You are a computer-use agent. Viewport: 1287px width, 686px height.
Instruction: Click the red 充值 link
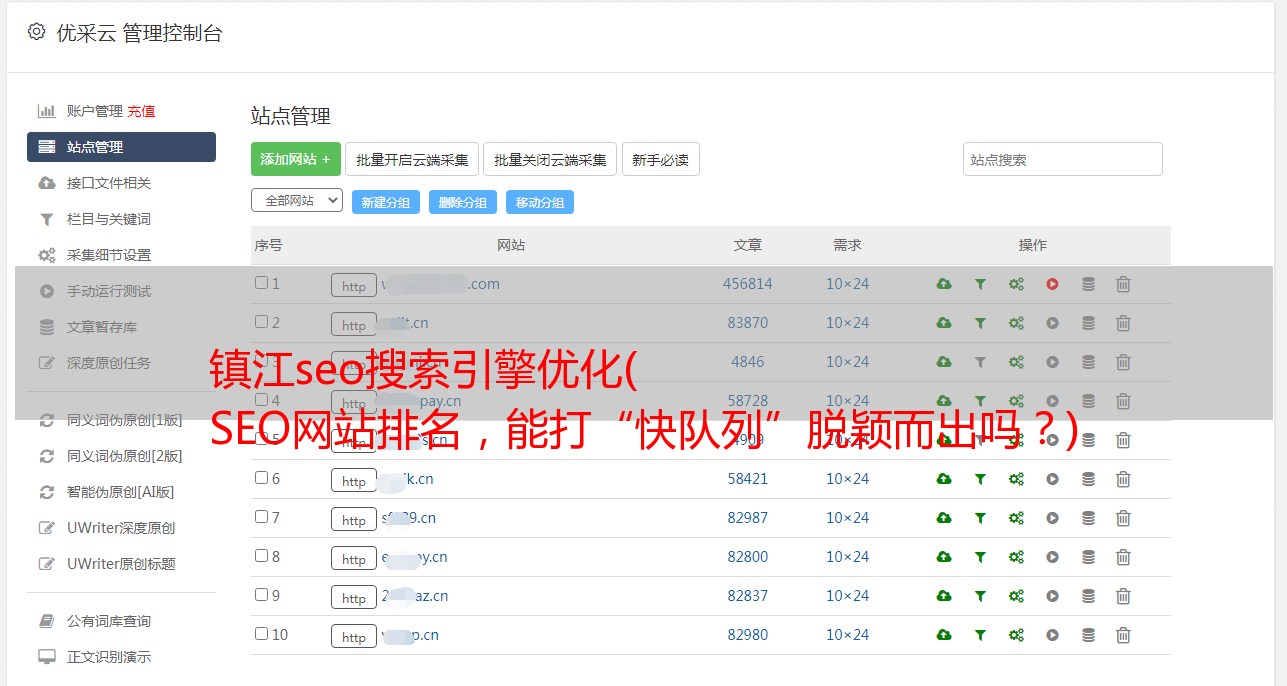141,111
